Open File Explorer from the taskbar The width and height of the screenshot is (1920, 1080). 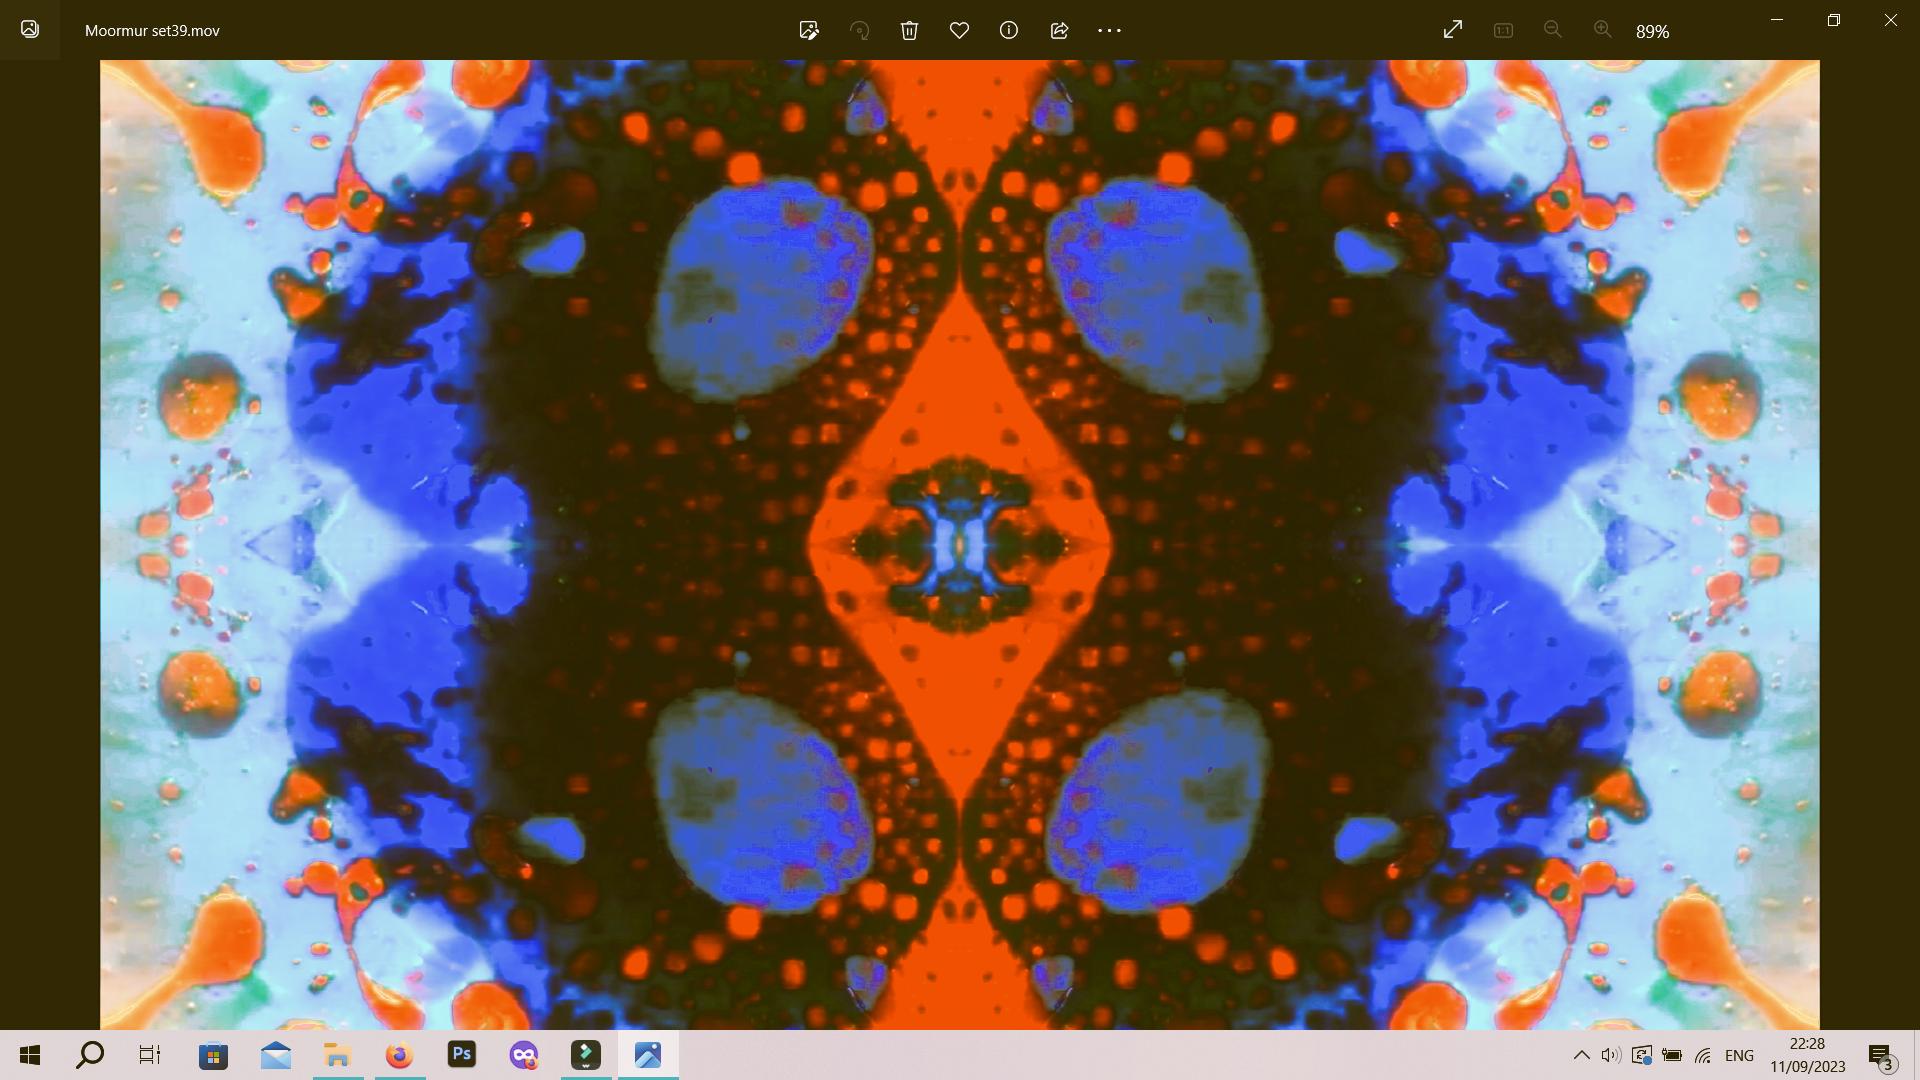(x=337, y=1055)
